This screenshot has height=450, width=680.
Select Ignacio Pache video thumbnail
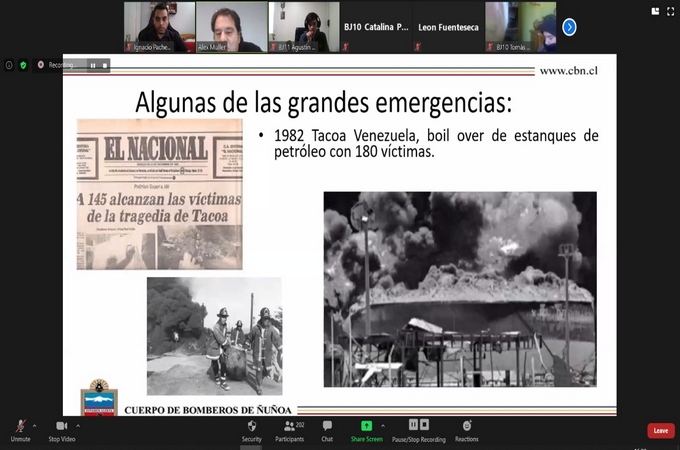pos(159,27)
